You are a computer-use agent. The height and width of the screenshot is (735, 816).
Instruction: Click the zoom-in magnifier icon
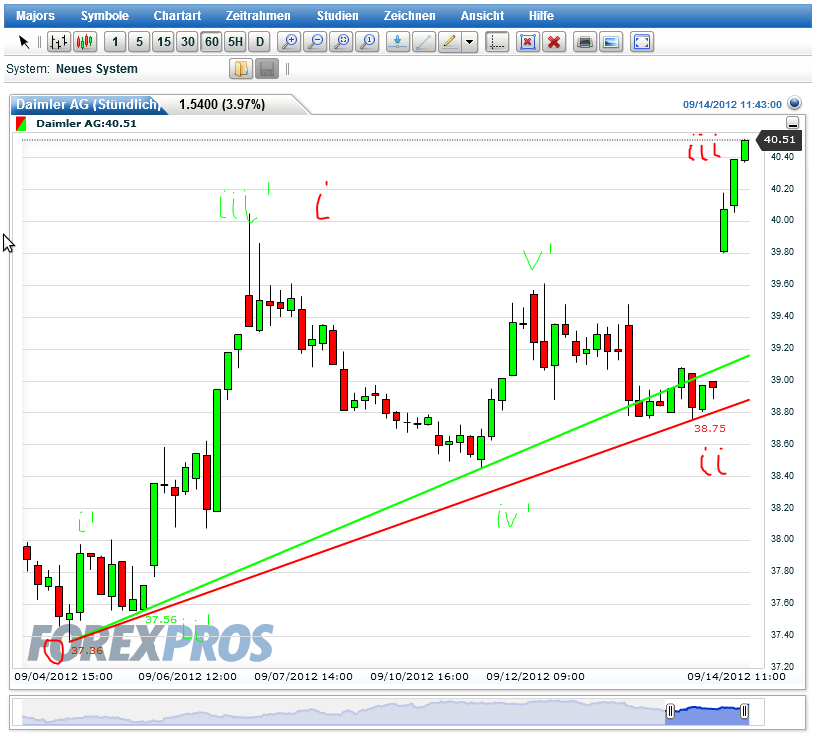[x=290, y=42]
